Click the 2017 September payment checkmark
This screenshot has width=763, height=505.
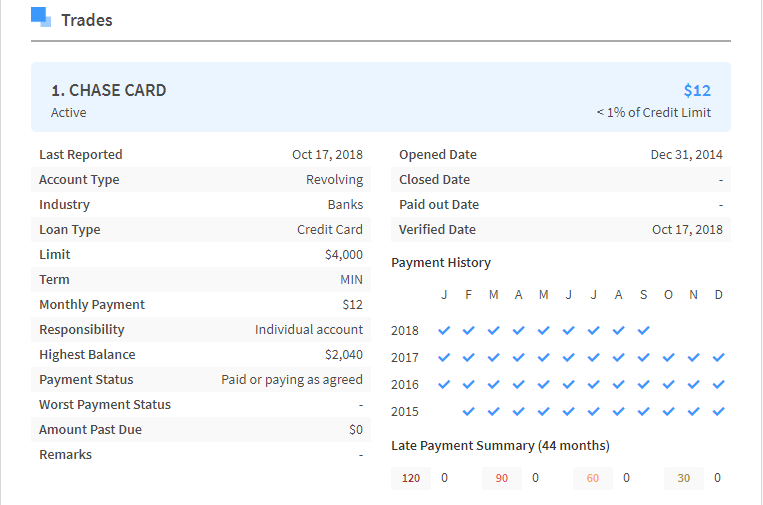[x=643, y=358]
